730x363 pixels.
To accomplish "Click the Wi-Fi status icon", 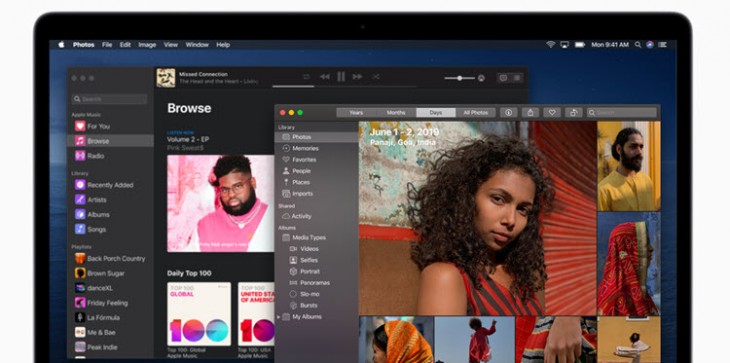I will pyautogui.click(x=551, y=45).
